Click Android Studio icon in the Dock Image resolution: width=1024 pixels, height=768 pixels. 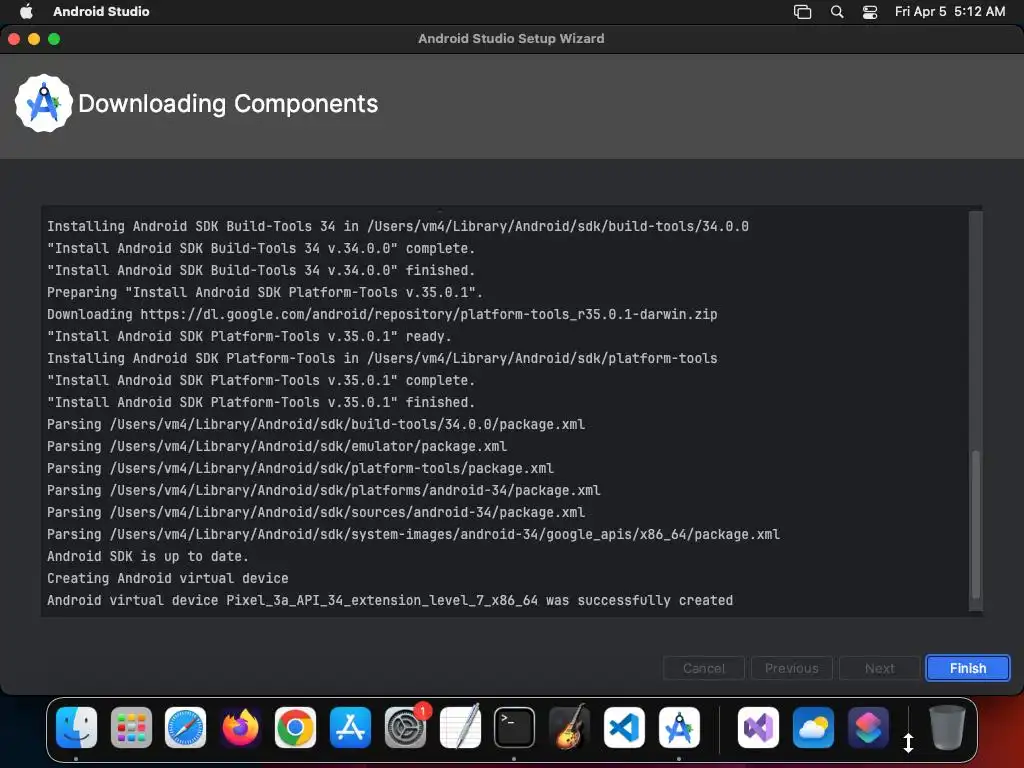pyautogui.click(x=679, y=727)
